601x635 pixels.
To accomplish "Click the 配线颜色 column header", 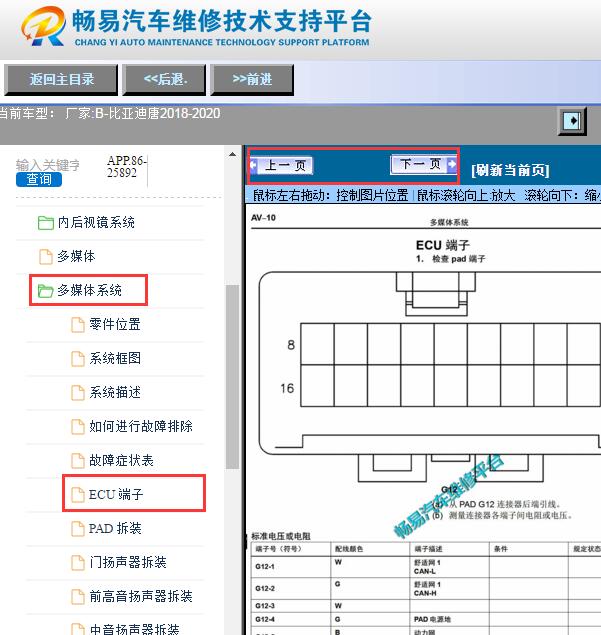I will point(370,549).
